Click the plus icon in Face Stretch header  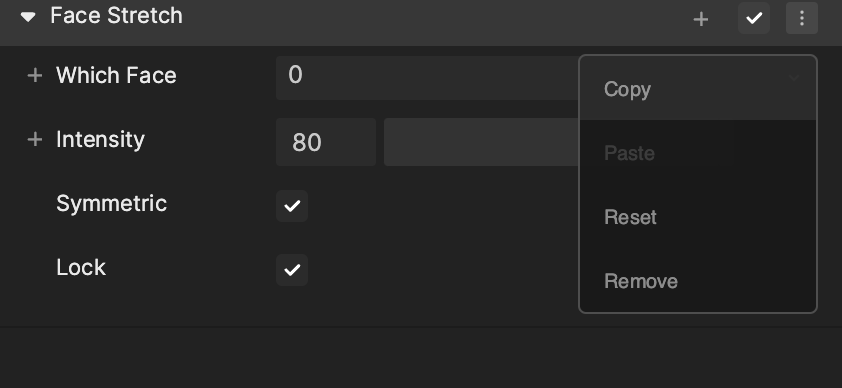pos(701,19)
